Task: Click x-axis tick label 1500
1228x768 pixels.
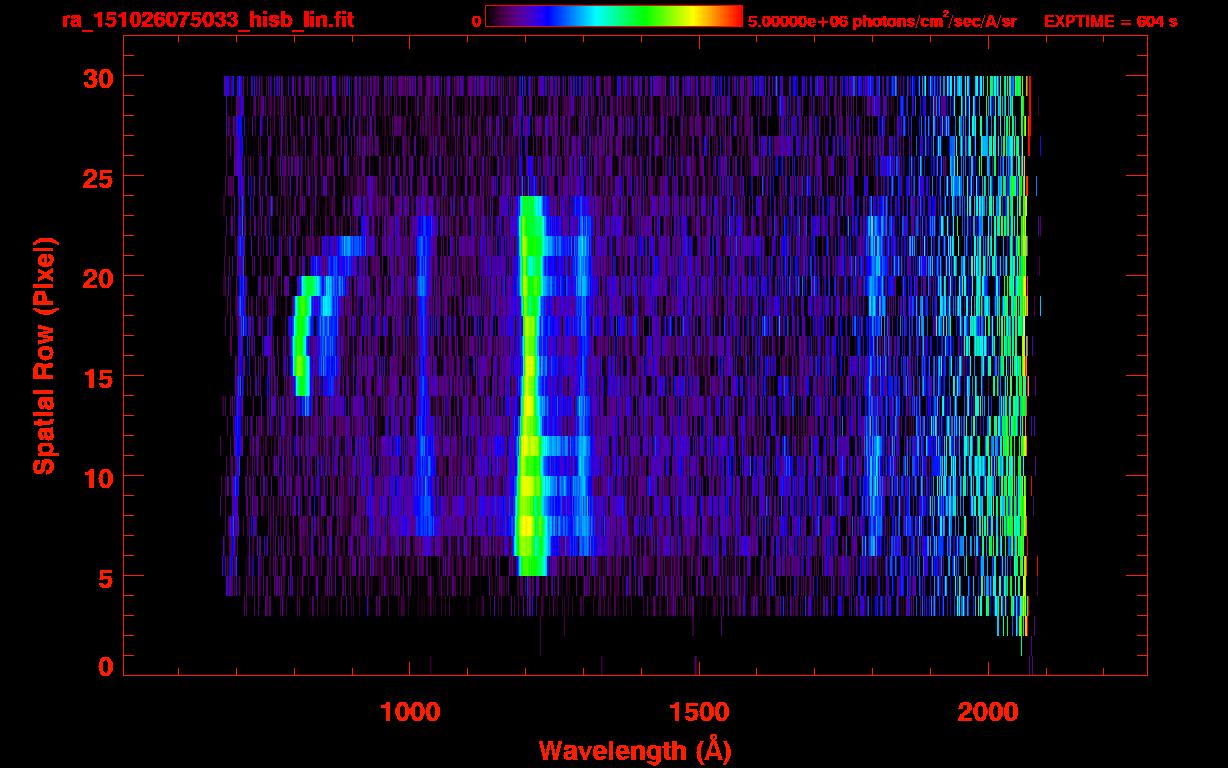Action: pos(698,712)
